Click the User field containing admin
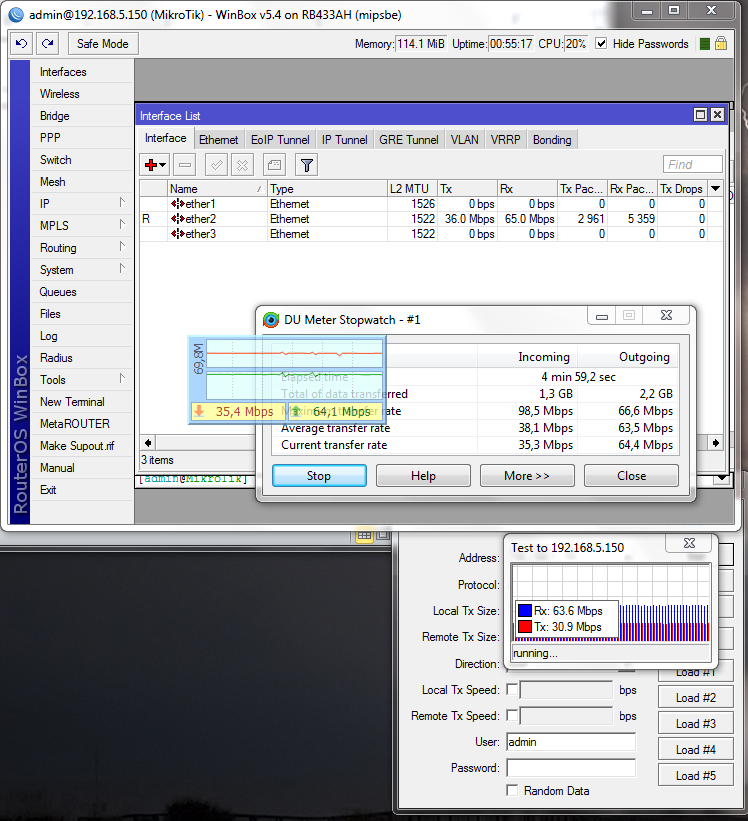The image size is (748, 821). [x=571, y=742]
